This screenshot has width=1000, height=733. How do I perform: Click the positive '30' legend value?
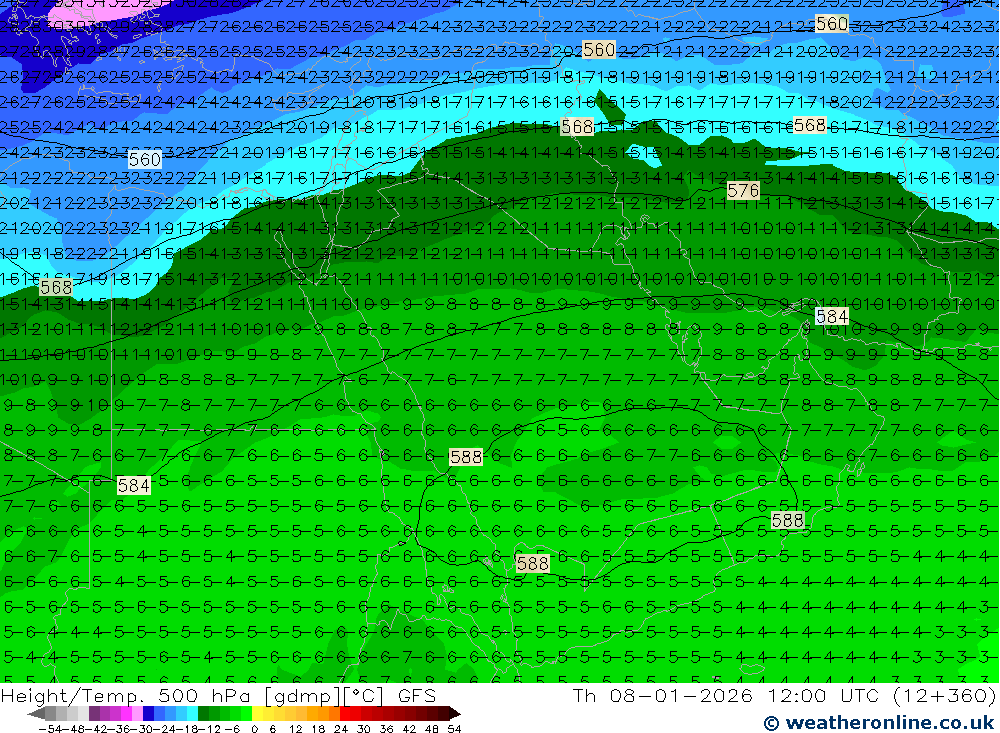364,729
